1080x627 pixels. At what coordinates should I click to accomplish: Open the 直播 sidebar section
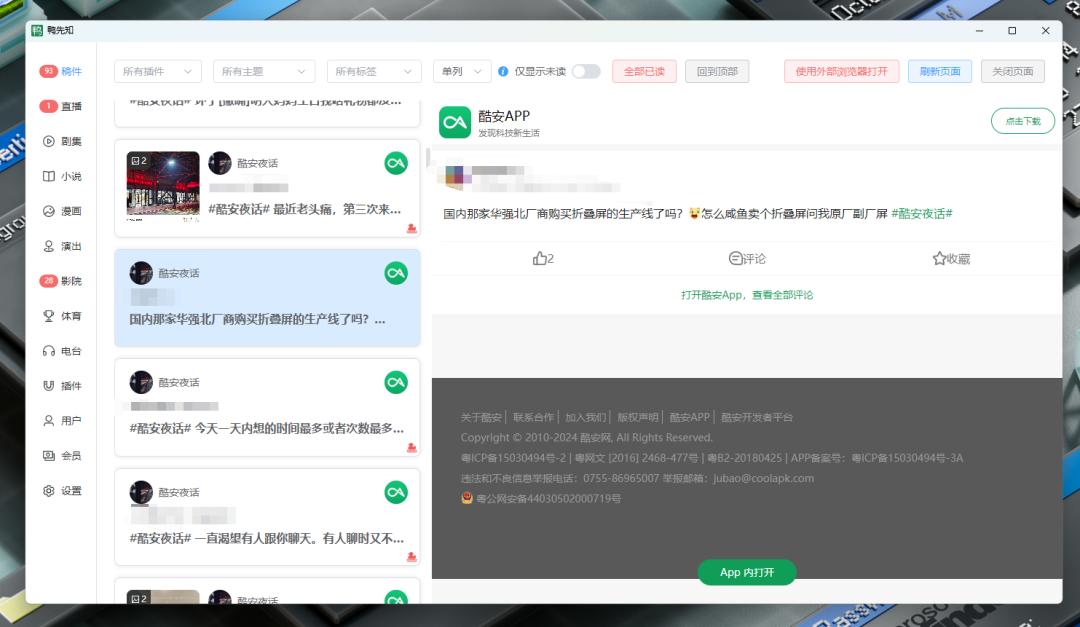point(61,106)
